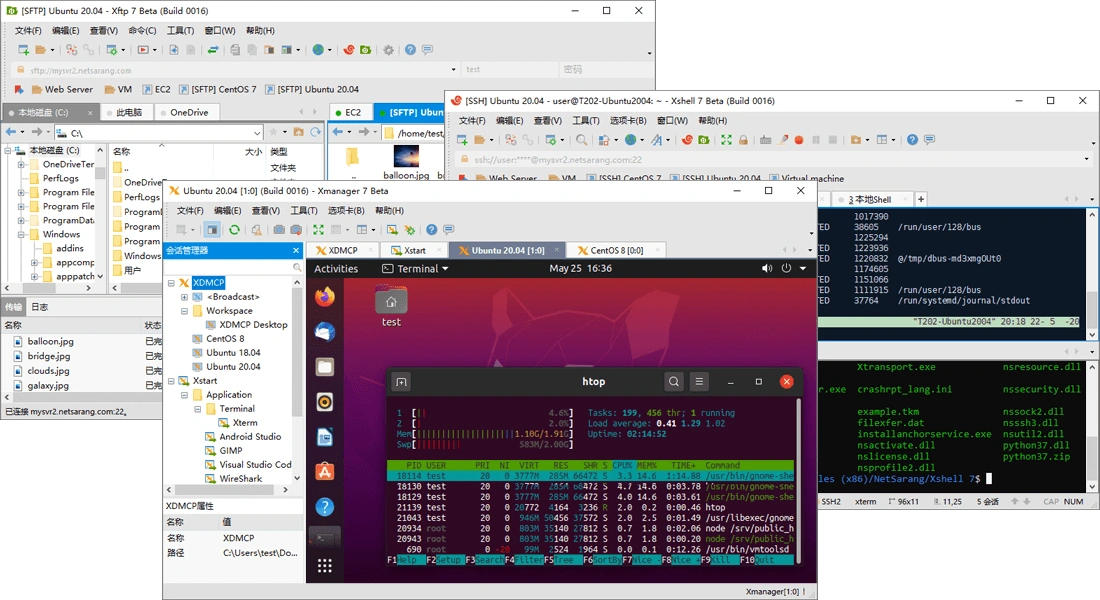Open Thunderbird mail from the Ubuntu dock
The width and height of the screenshot is (1100, 600).
[324, 332]
